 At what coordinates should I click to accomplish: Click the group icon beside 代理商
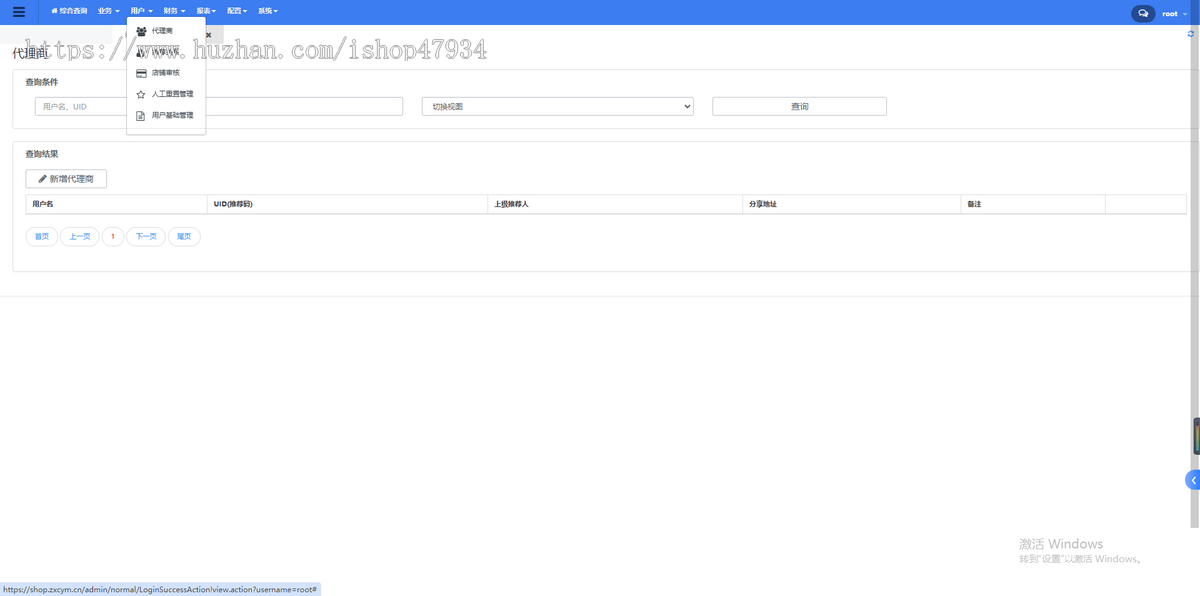point(141,31)
